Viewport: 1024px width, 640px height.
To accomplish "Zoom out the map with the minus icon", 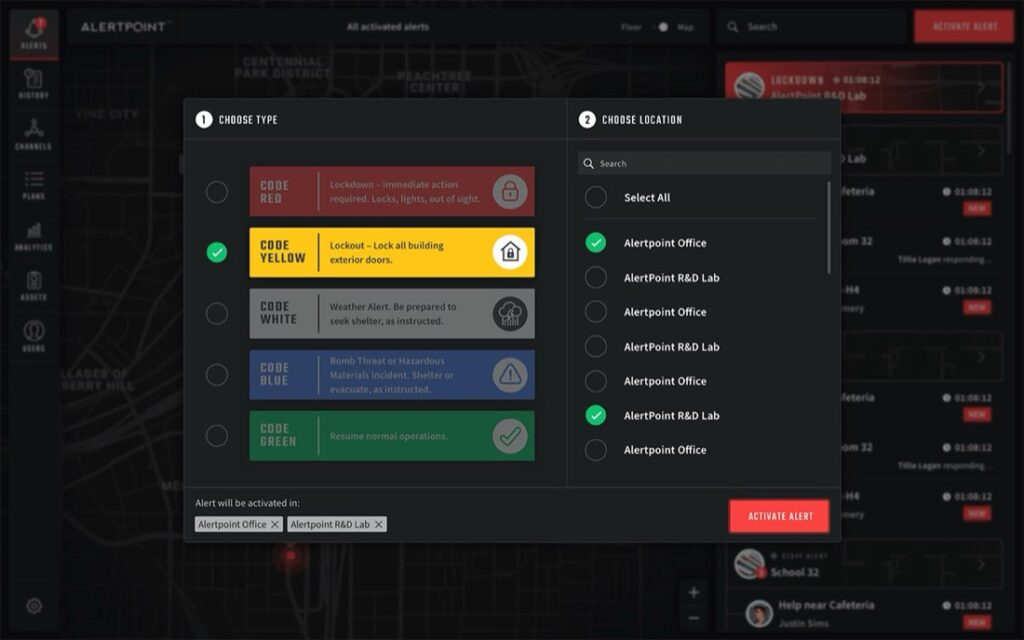I will (x=694, y=618).
